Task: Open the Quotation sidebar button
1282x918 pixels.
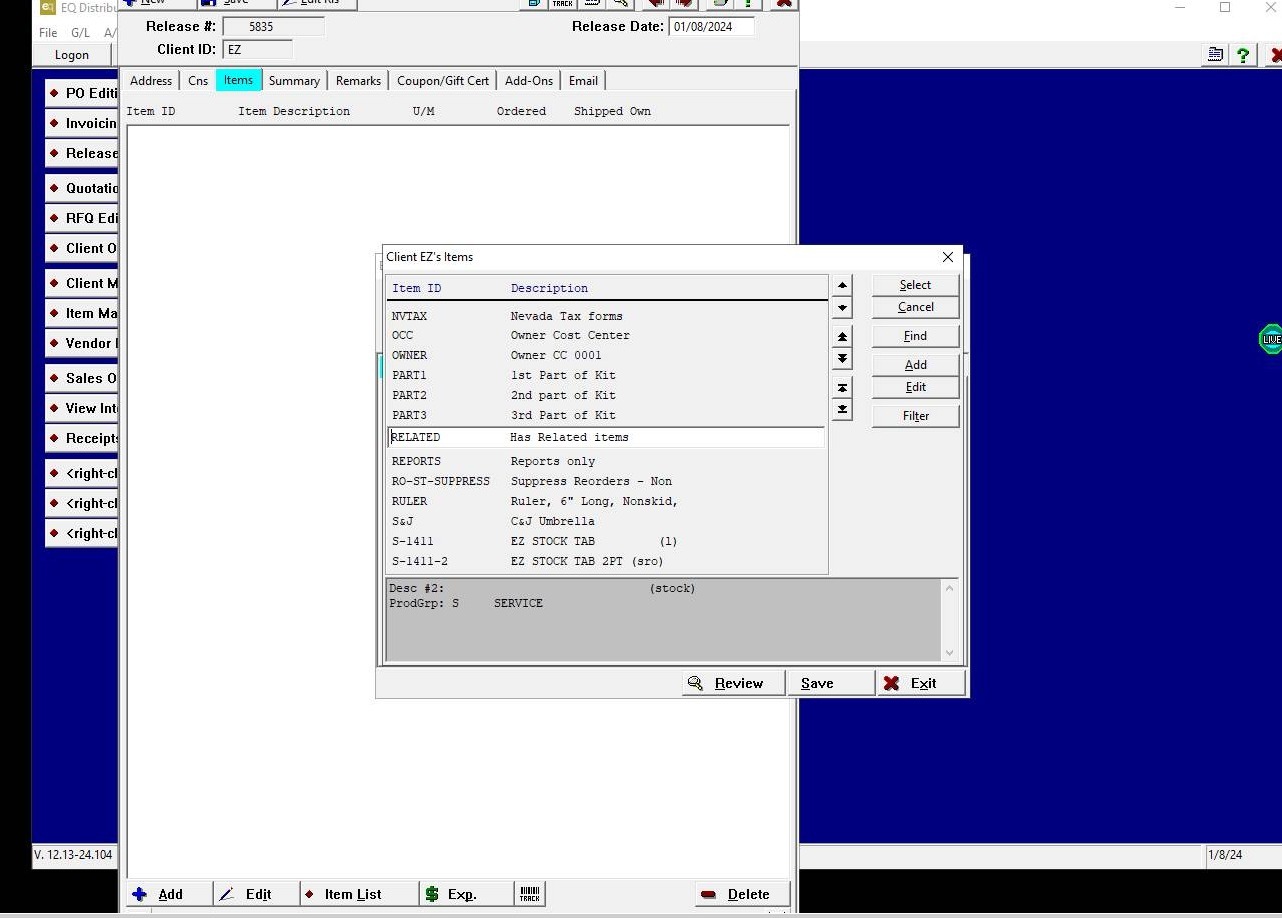Action: click(82, 188)
